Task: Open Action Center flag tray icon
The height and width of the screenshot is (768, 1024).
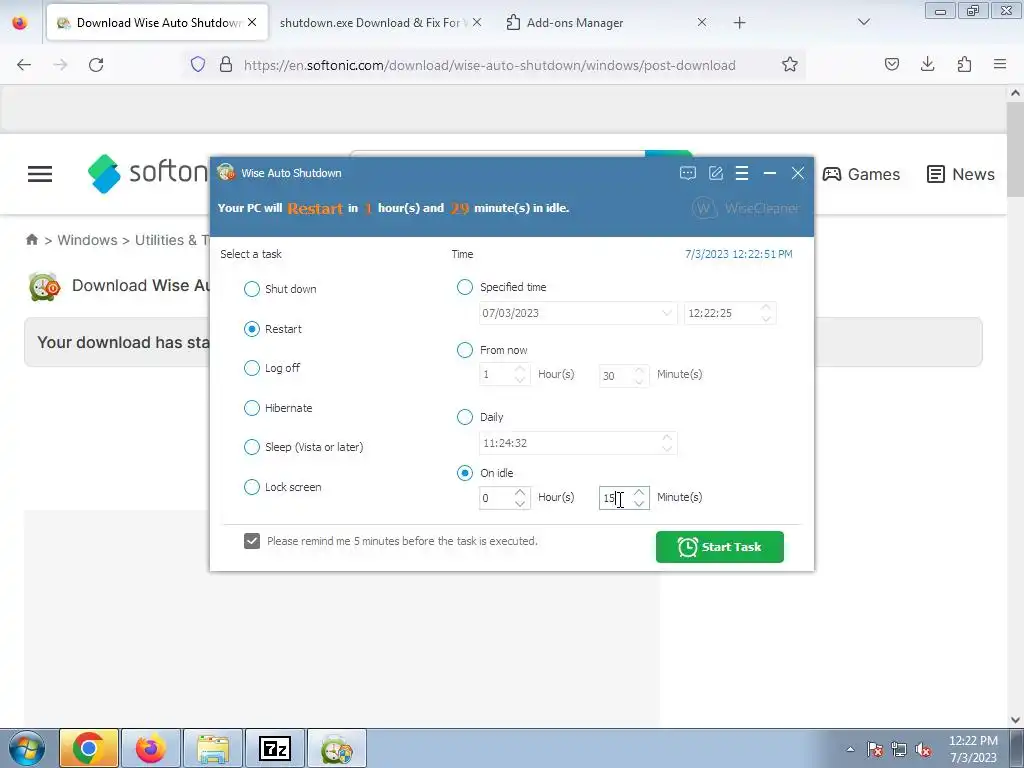Action: (x=875, y=750)
